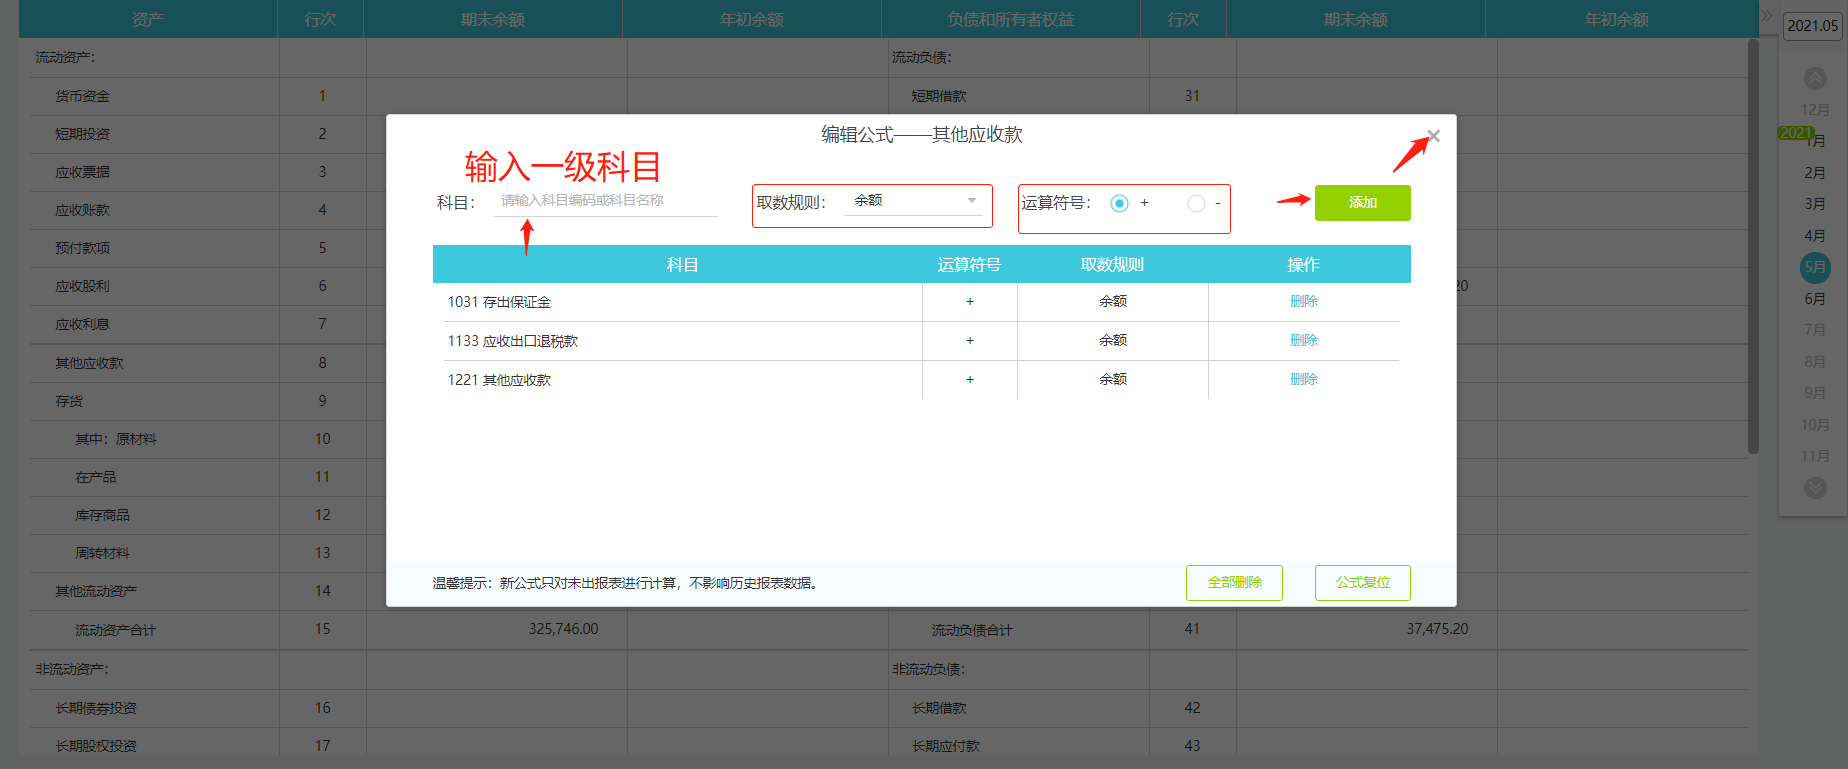Select 6月 in the month sidebar
This screenshot has width=1848, height=769.
1815,299
